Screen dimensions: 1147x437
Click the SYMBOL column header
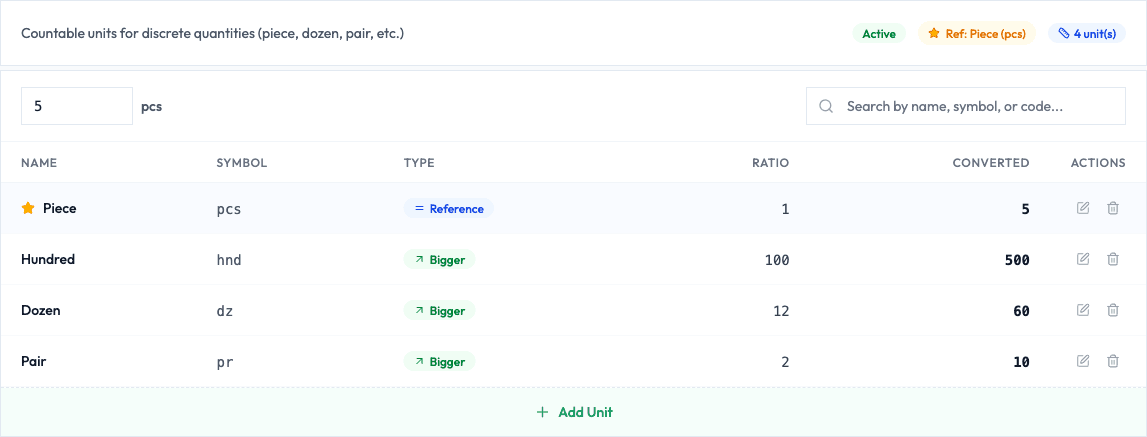coord(242,163)
